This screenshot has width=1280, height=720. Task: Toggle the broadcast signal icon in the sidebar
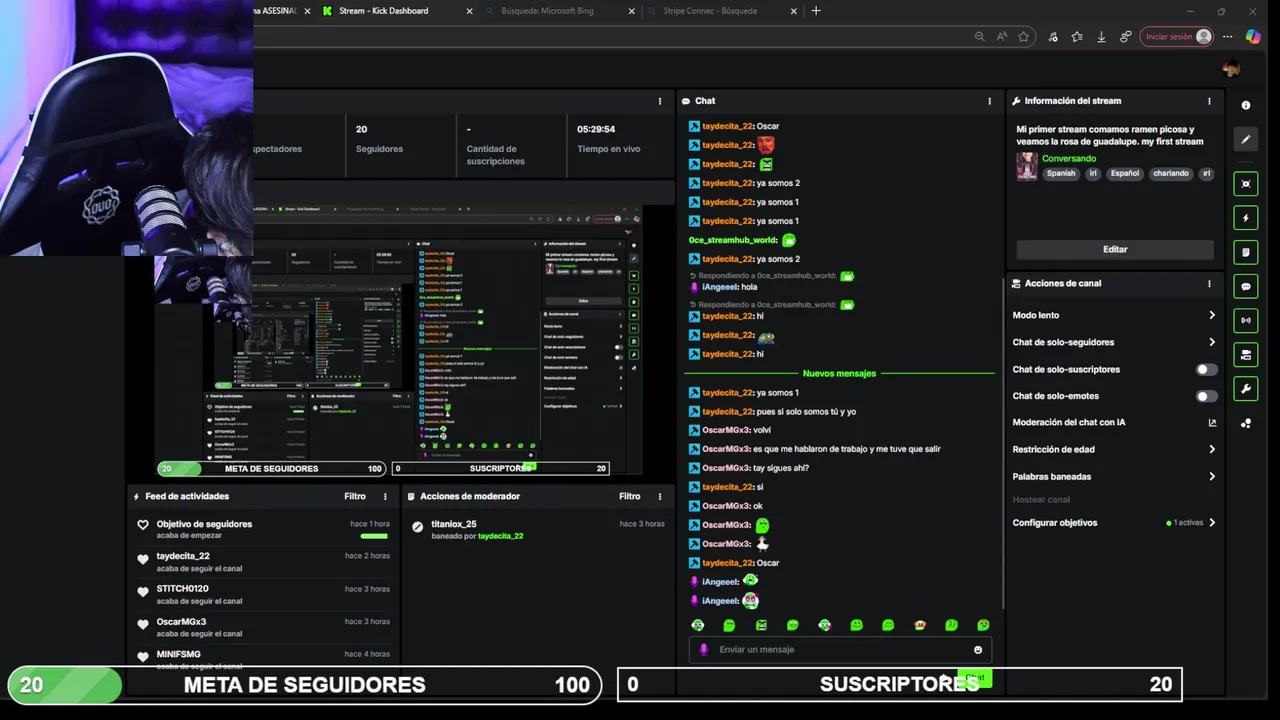click(x=1246, y=321)
